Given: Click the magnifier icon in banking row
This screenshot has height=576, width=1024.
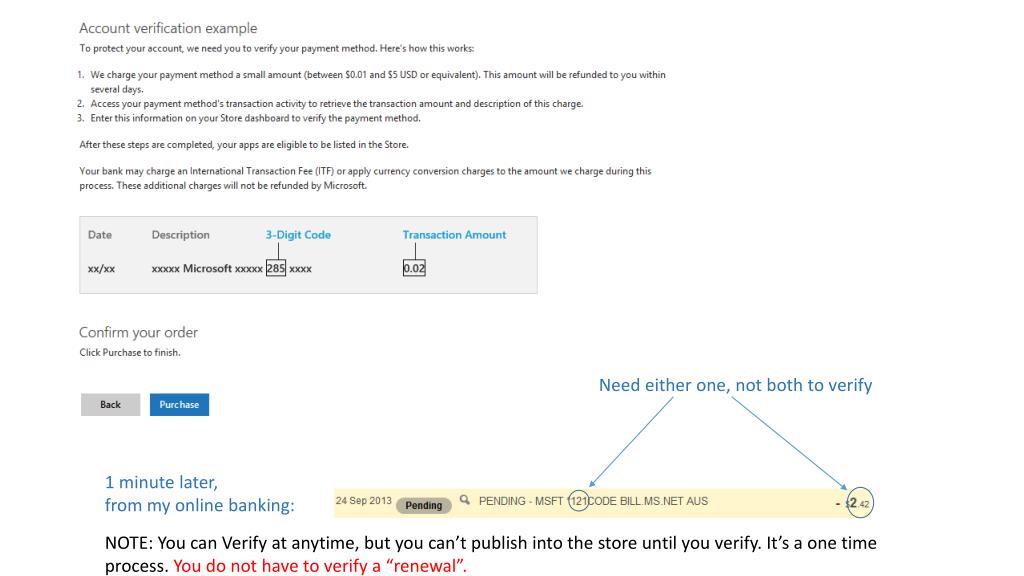Looking at the screenshot, I should point(464,500).
